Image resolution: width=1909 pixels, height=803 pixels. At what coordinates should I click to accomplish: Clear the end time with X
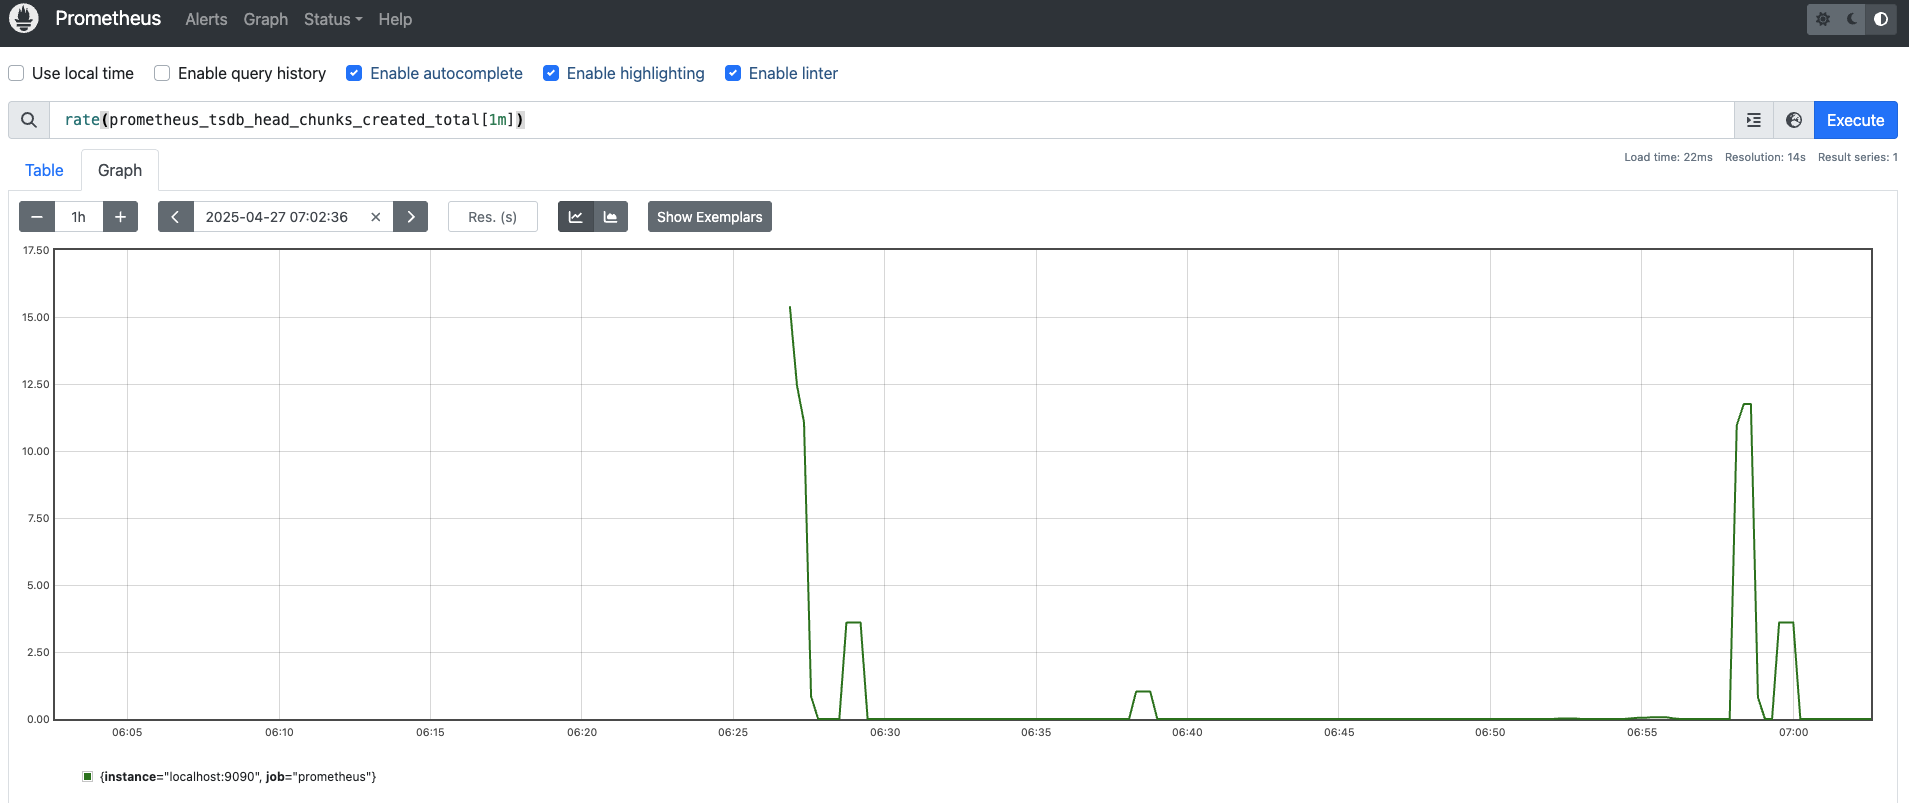[376, 217]
